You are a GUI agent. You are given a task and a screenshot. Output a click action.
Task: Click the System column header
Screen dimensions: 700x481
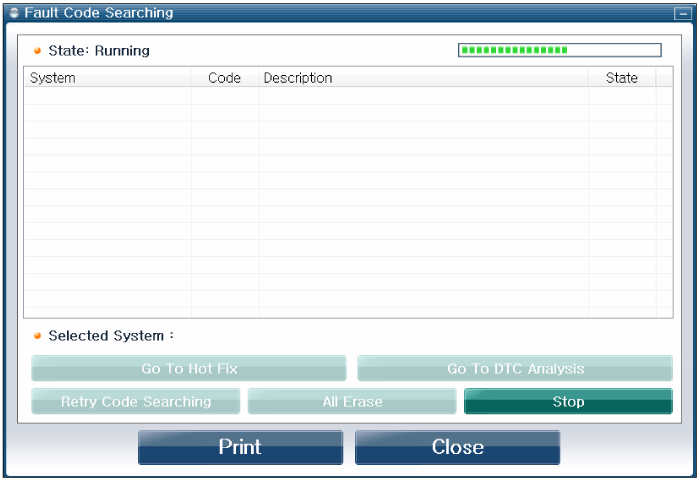[x=108, y=78]
